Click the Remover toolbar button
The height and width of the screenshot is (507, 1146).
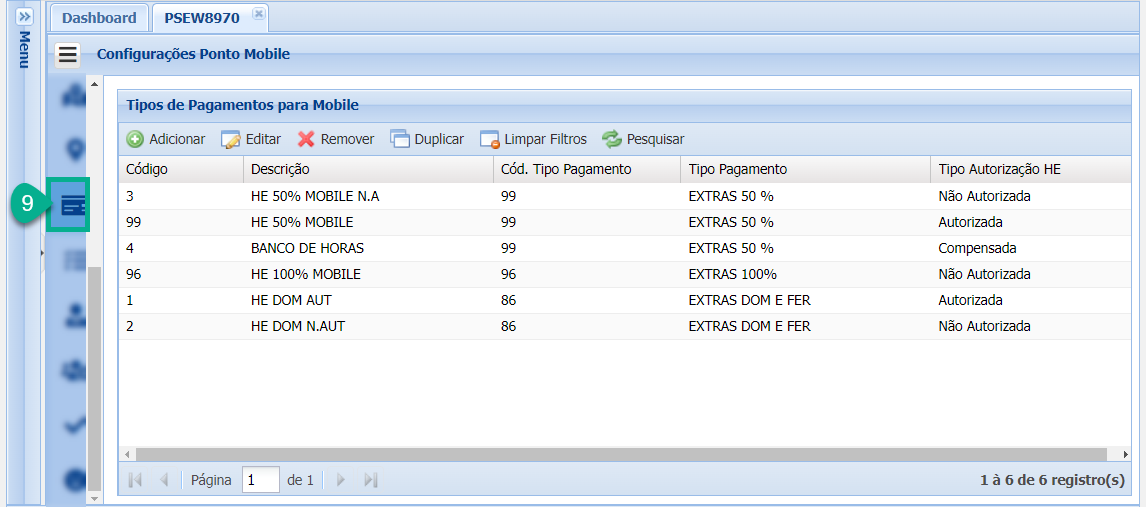[335, 139]
